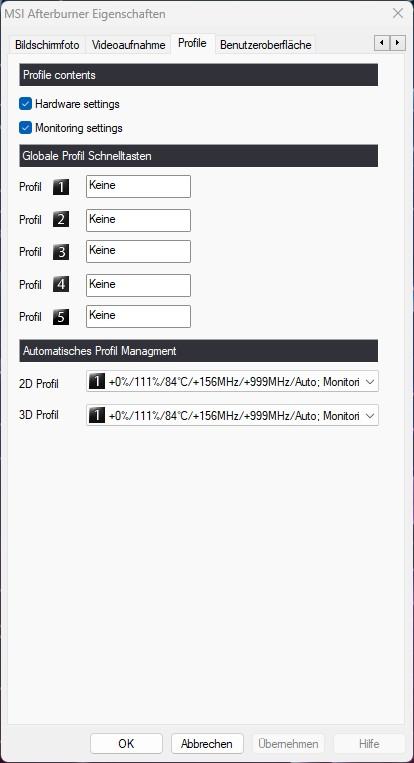Click the Profil 2 number icon
This screenshot has height=763, width=414.
[61, 219]
